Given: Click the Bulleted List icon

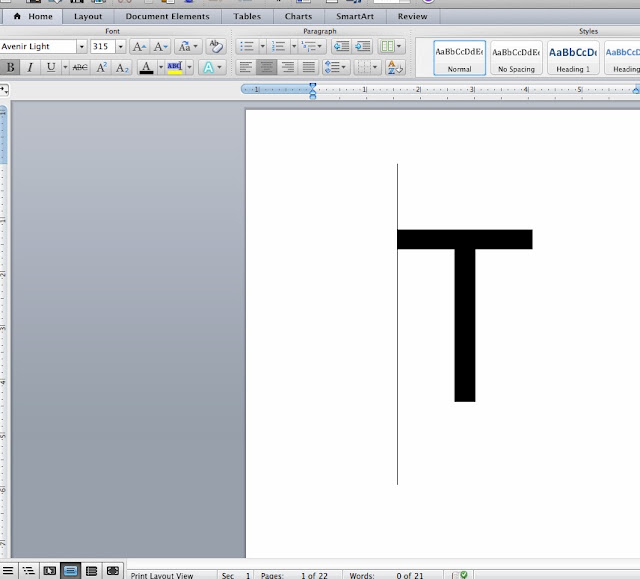Looking at the screenshot, I should (x=247, y=47).
